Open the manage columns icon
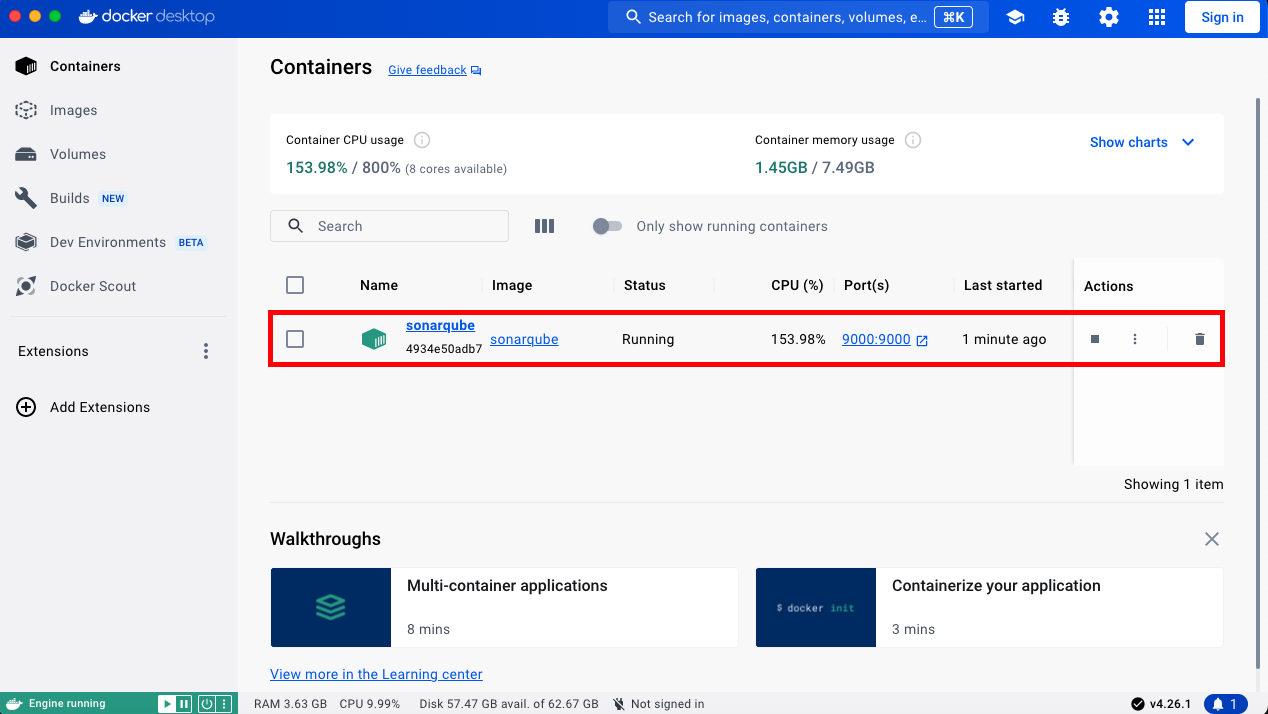 (x=544, y=226)
